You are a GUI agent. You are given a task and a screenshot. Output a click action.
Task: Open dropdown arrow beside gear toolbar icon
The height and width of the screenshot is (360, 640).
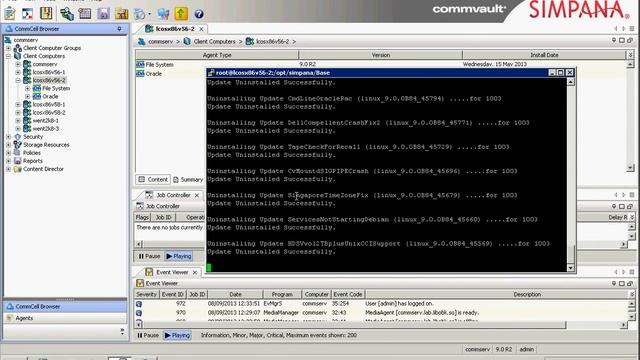149,14
